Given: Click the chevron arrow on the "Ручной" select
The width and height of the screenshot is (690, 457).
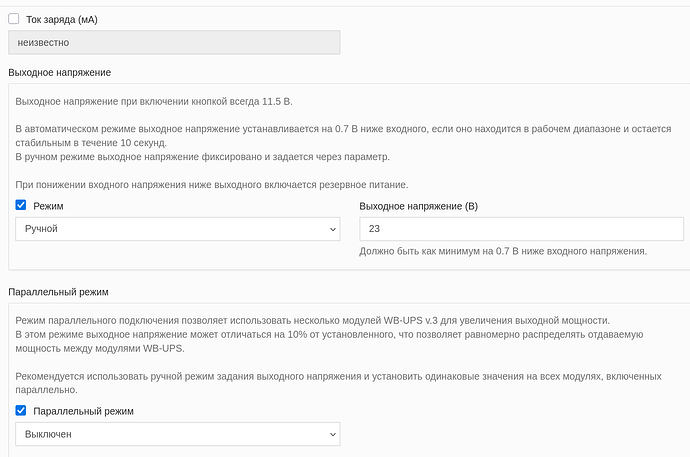Looking at the screenshot, I should click(x=333, y=229).
